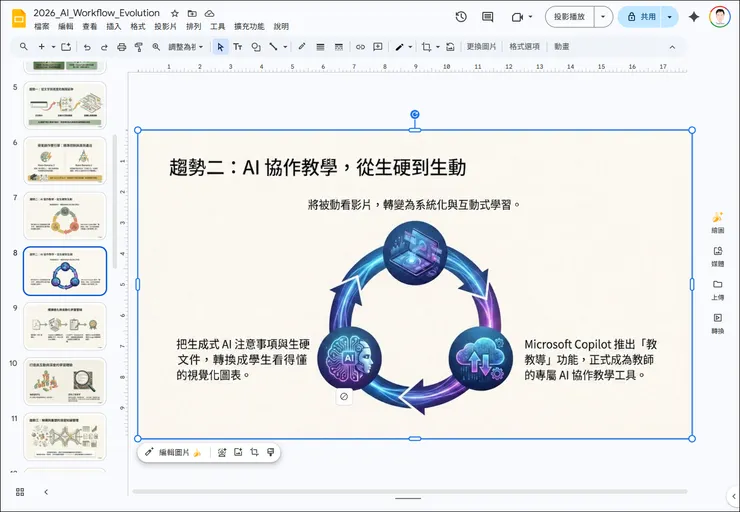Expand the crop mask shape dropdown

tap(437, 47)
